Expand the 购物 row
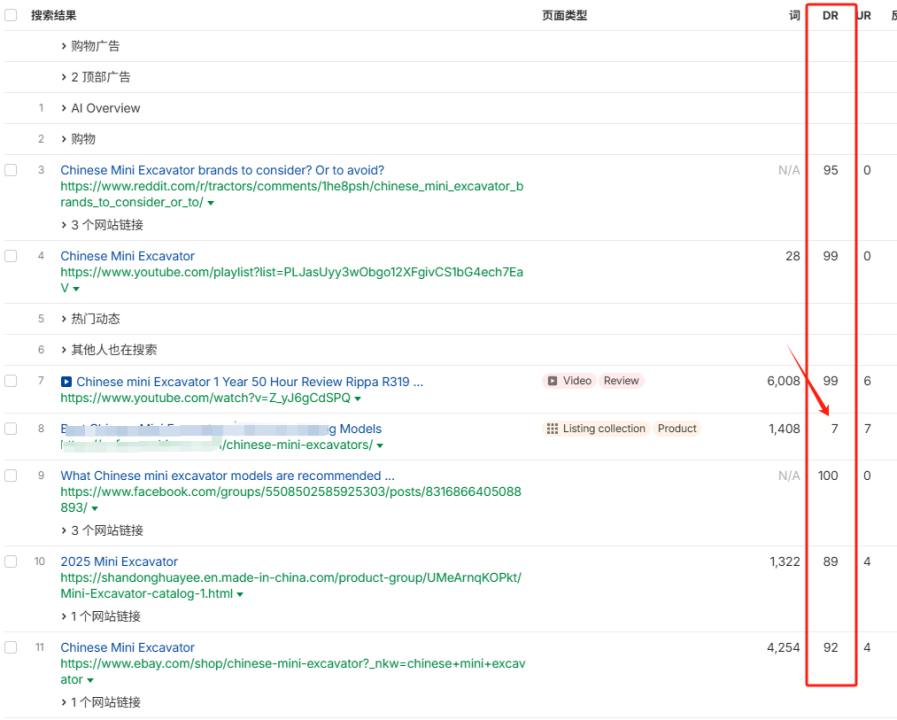 pyautogui.click(x=78, y=139)
